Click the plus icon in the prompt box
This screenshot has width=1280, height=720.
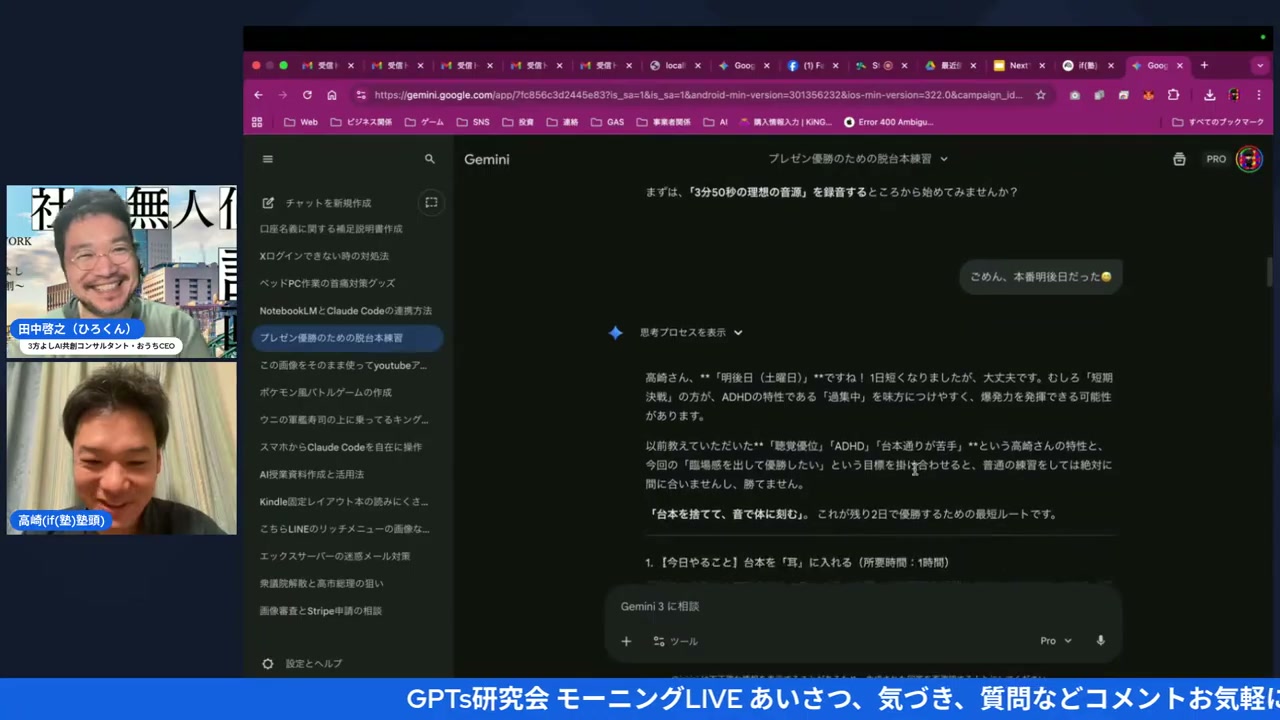coord(626,641)
